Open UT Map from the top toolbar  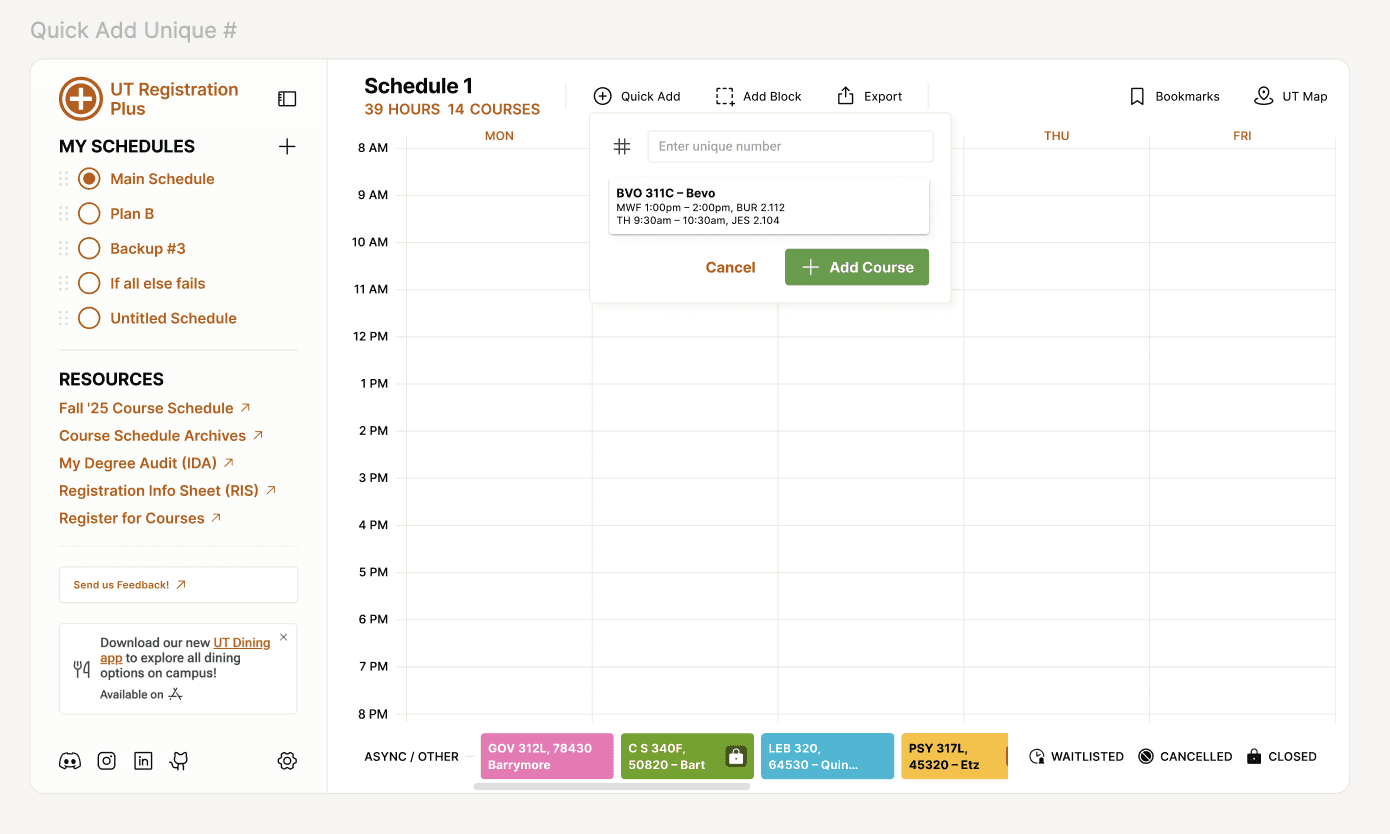click(x=1291, y=96)
